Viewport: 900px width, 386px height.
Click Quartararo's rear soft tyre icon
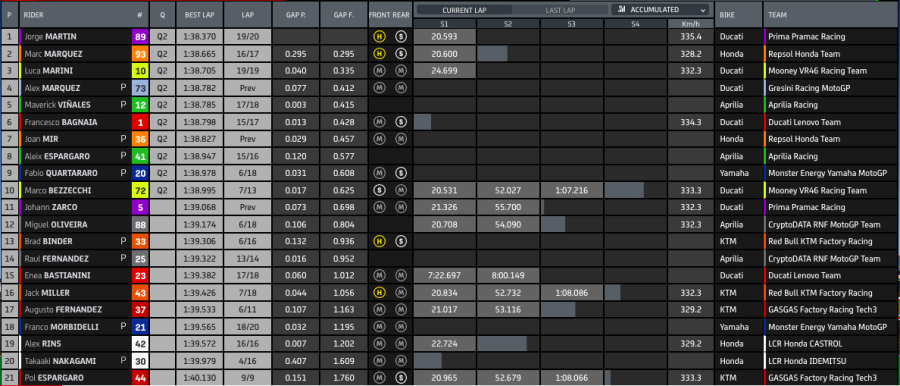pyautogui.click(x=401, y=173)
